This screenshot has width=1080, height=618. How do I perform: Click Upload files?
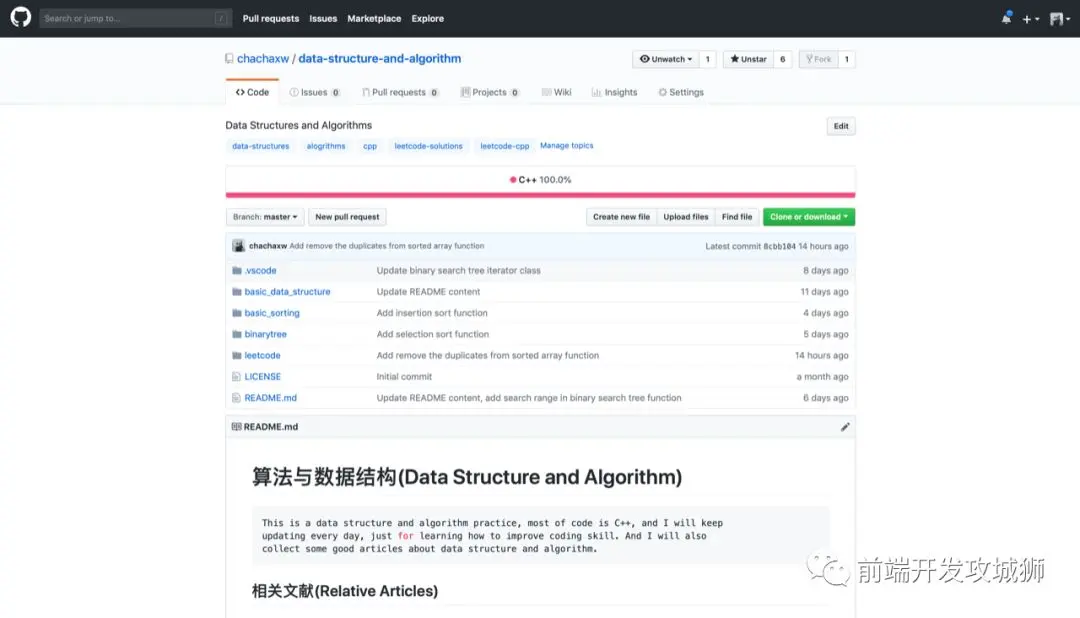tap(685, 217)
